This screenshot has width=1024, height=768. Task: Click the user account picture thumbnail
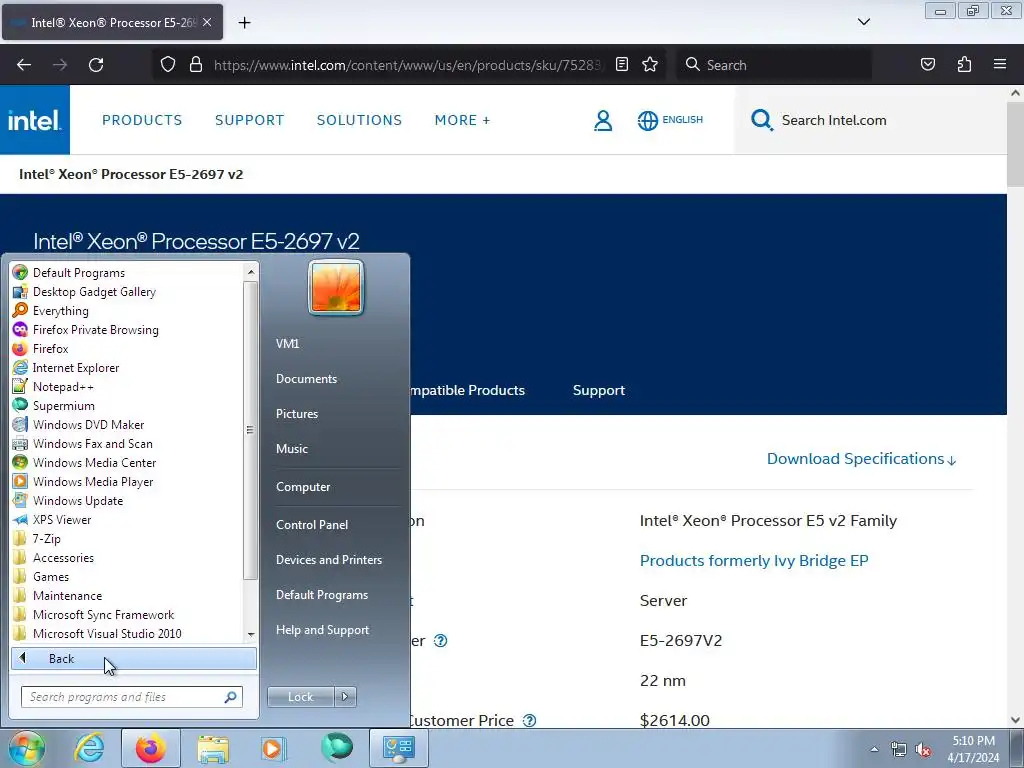pyautogui.click(x=336, y=287)
